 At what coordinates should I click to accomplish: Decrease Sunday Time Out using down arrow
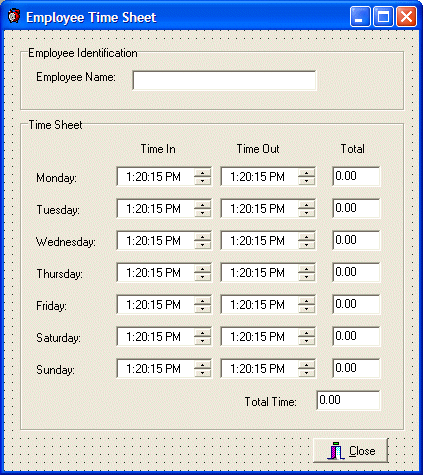[x=307, y=373]
